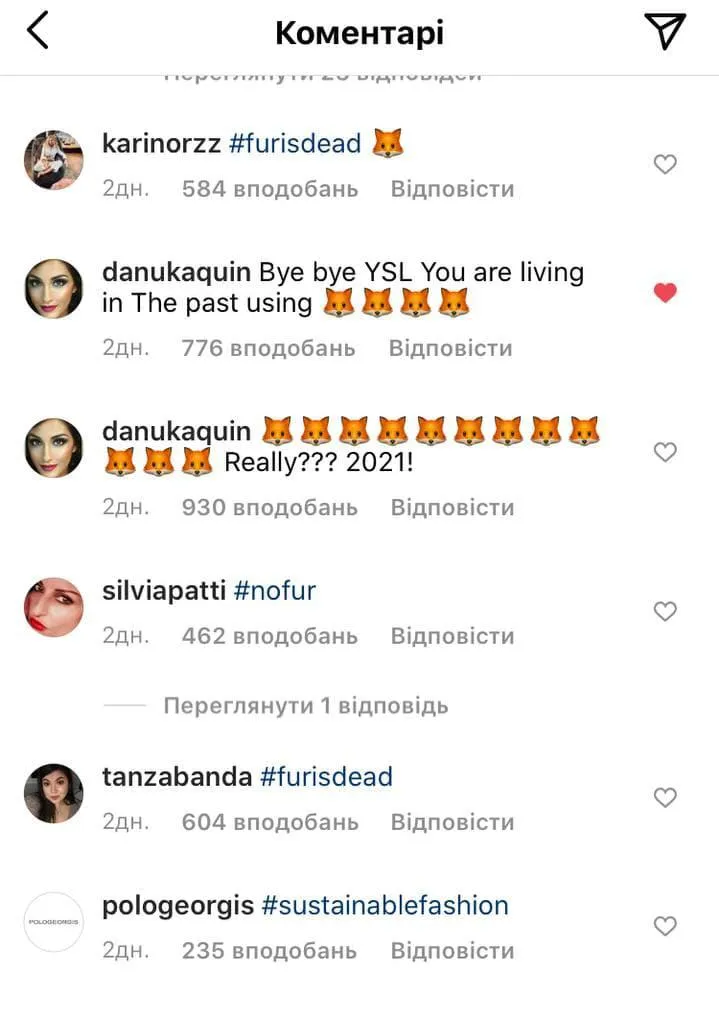Tap the heart on silviapatti's comment
719x1016 pixels.
pyautogui.click(x=665, y=611)
